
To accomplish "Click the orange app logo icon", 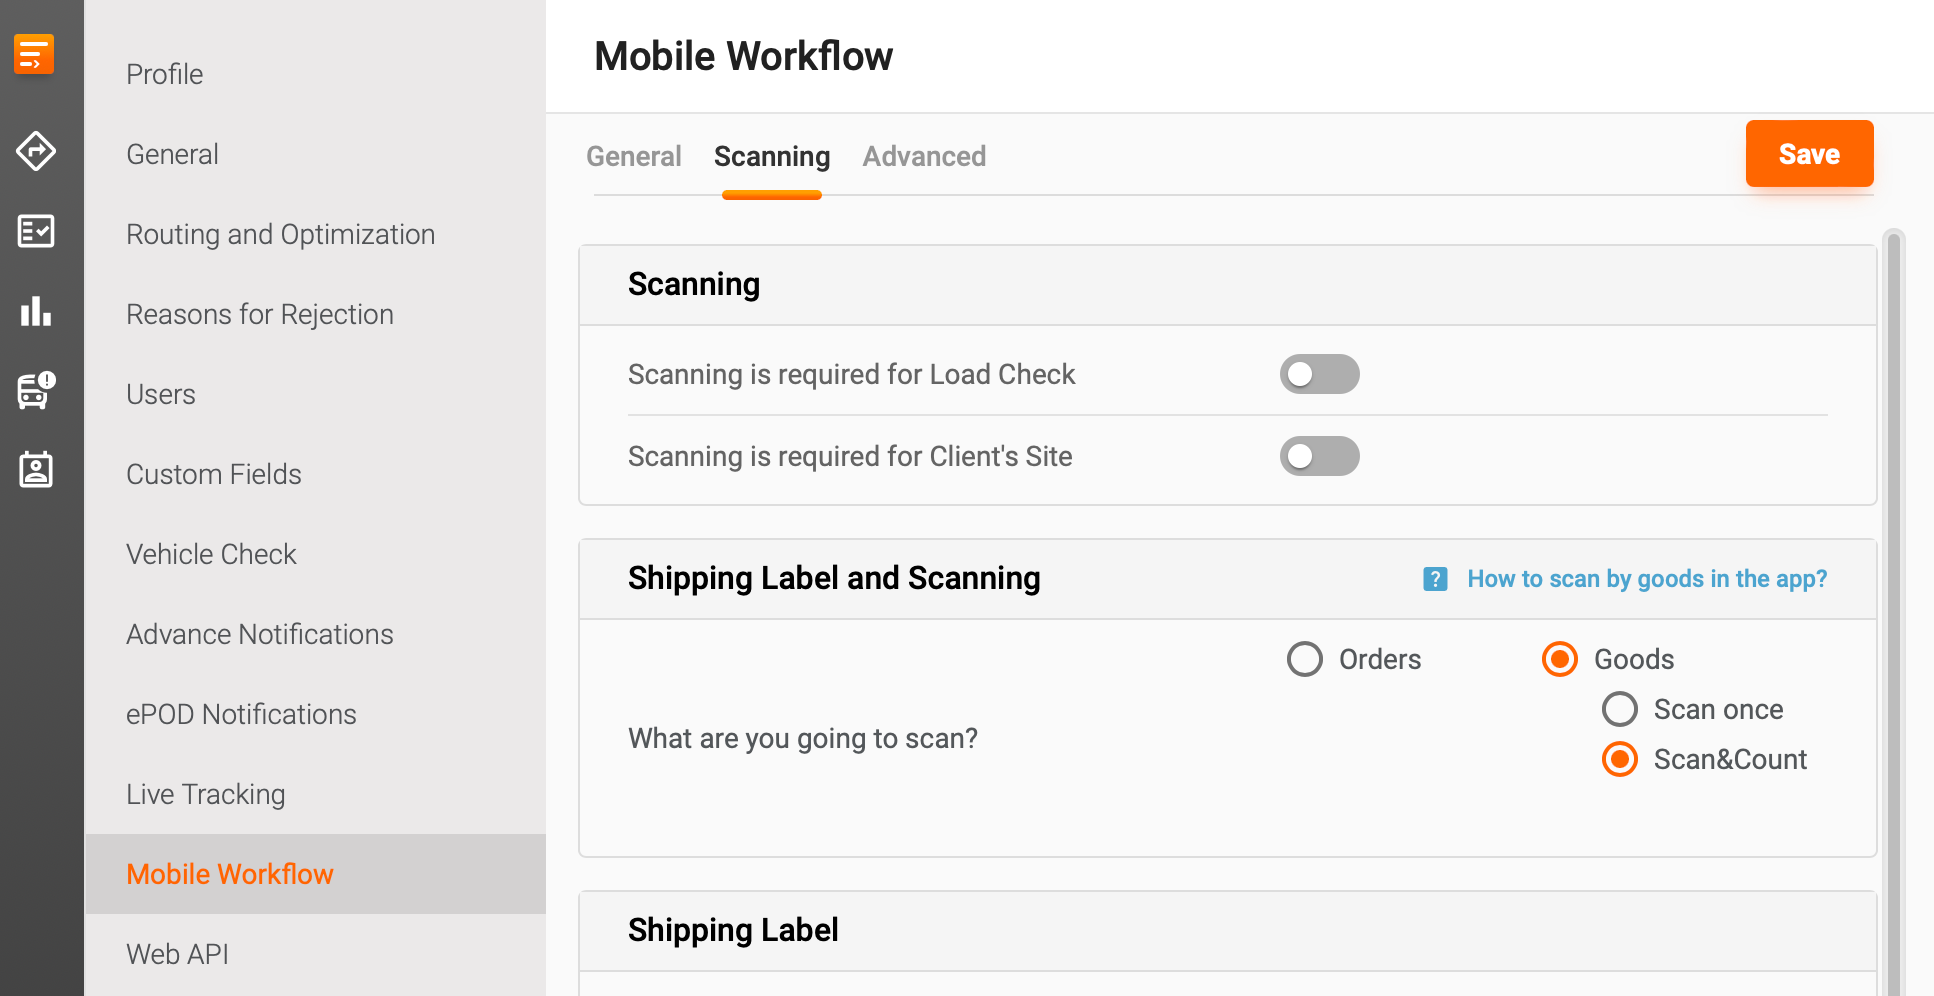I will [34, 54].
